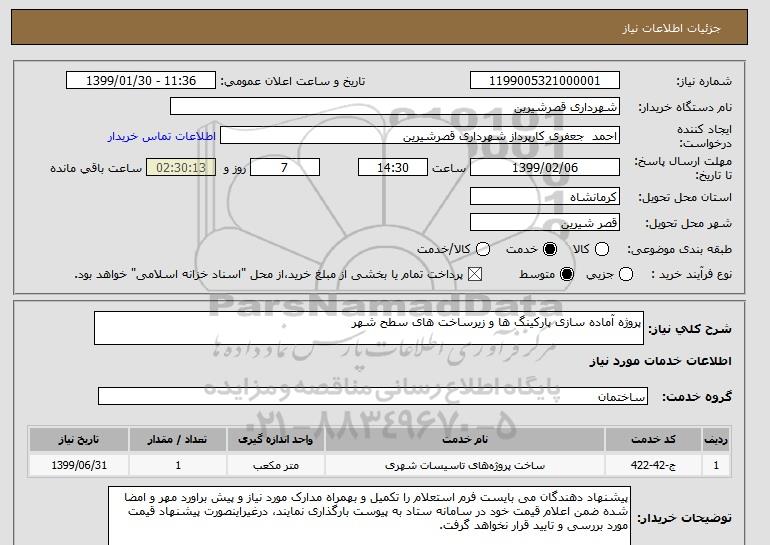Click the جزئیات اطلاعات نیاز page title
Image resolution: width=770 pixels, height=545 pixels.
(x=671, y=28)
